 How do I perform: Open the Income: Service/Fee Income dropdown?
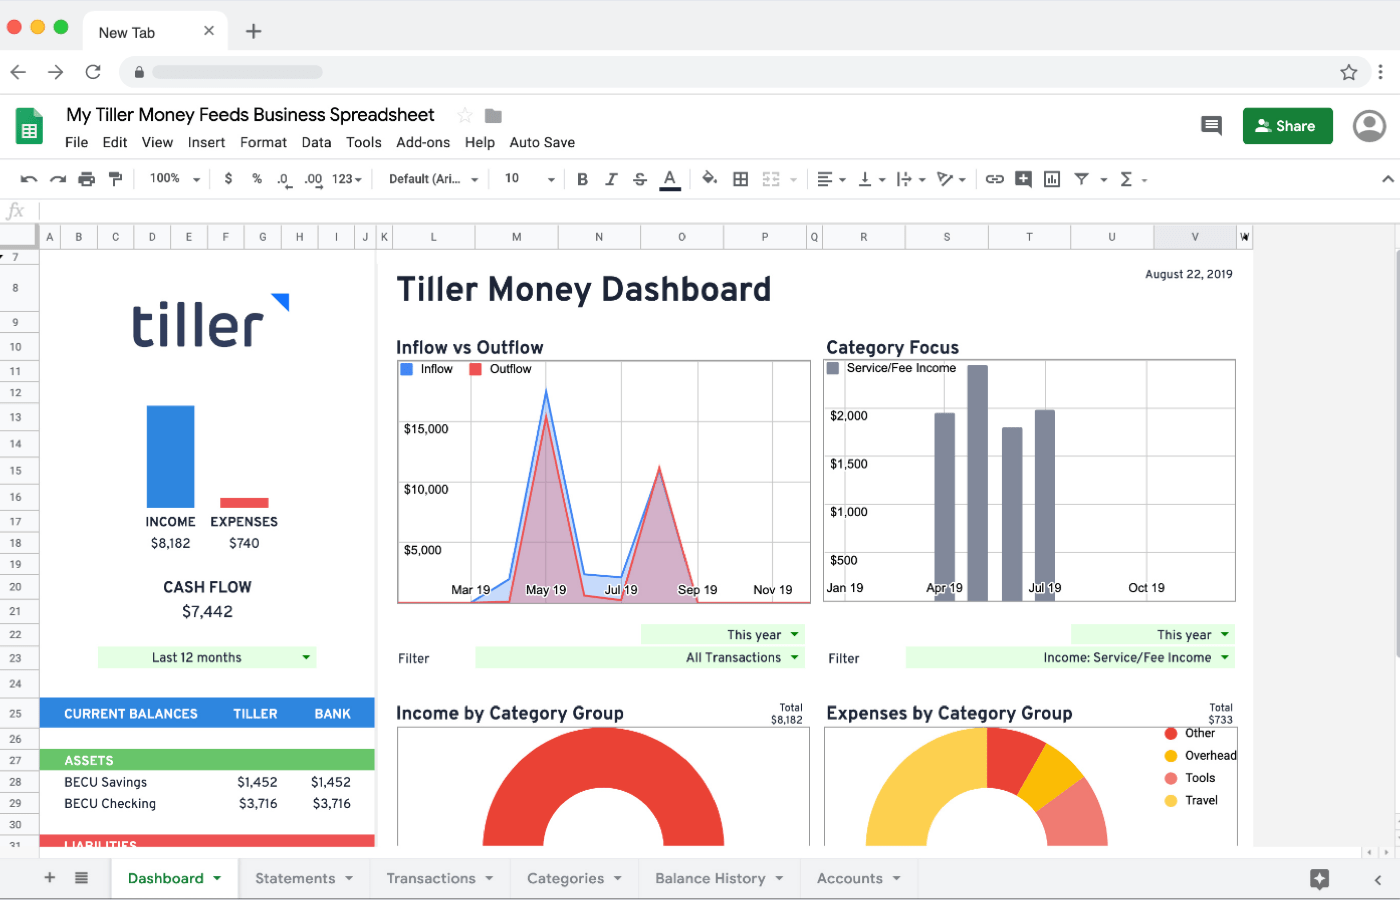(1070, 658)
